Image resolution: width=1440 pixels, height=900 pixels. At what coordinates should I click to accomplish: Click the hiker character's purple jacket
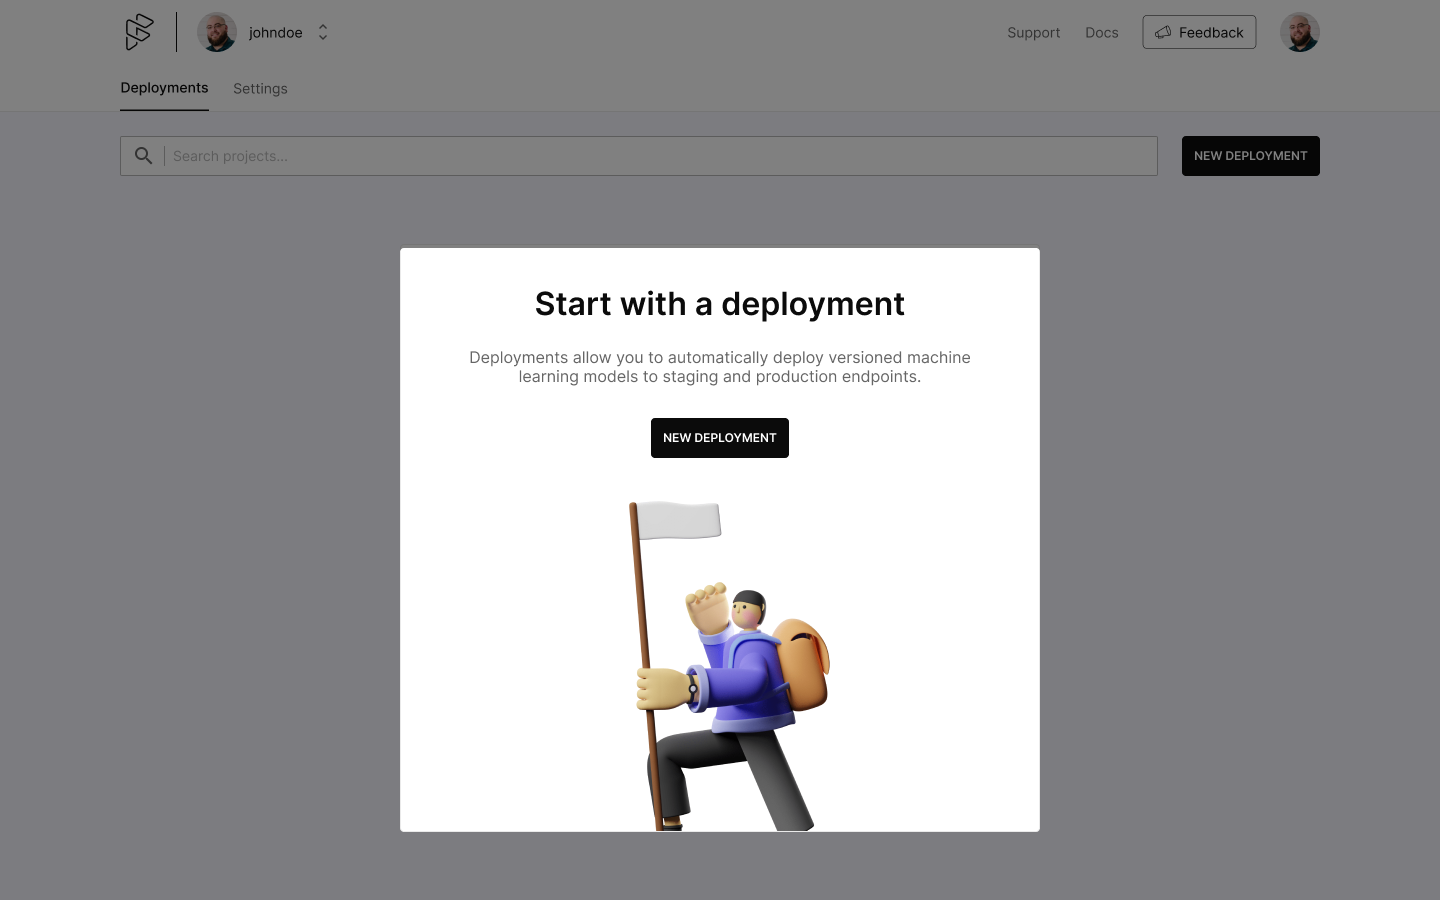click(745, 680)
